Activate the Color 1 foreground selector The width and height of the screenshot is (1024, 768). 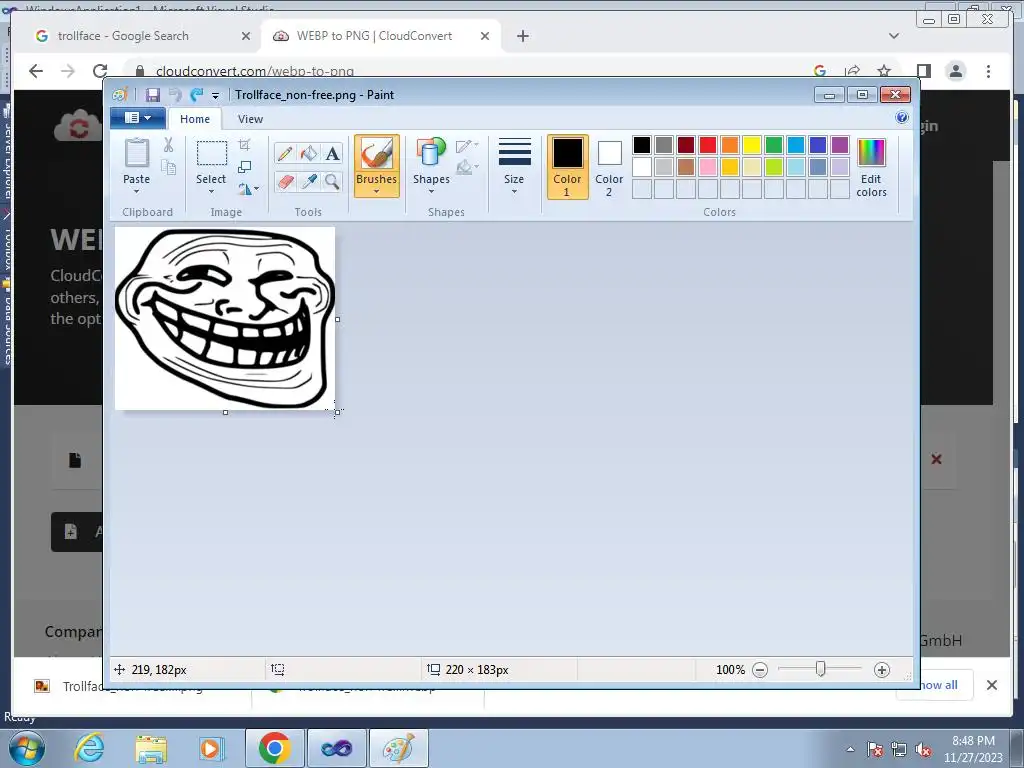[568, 167]
